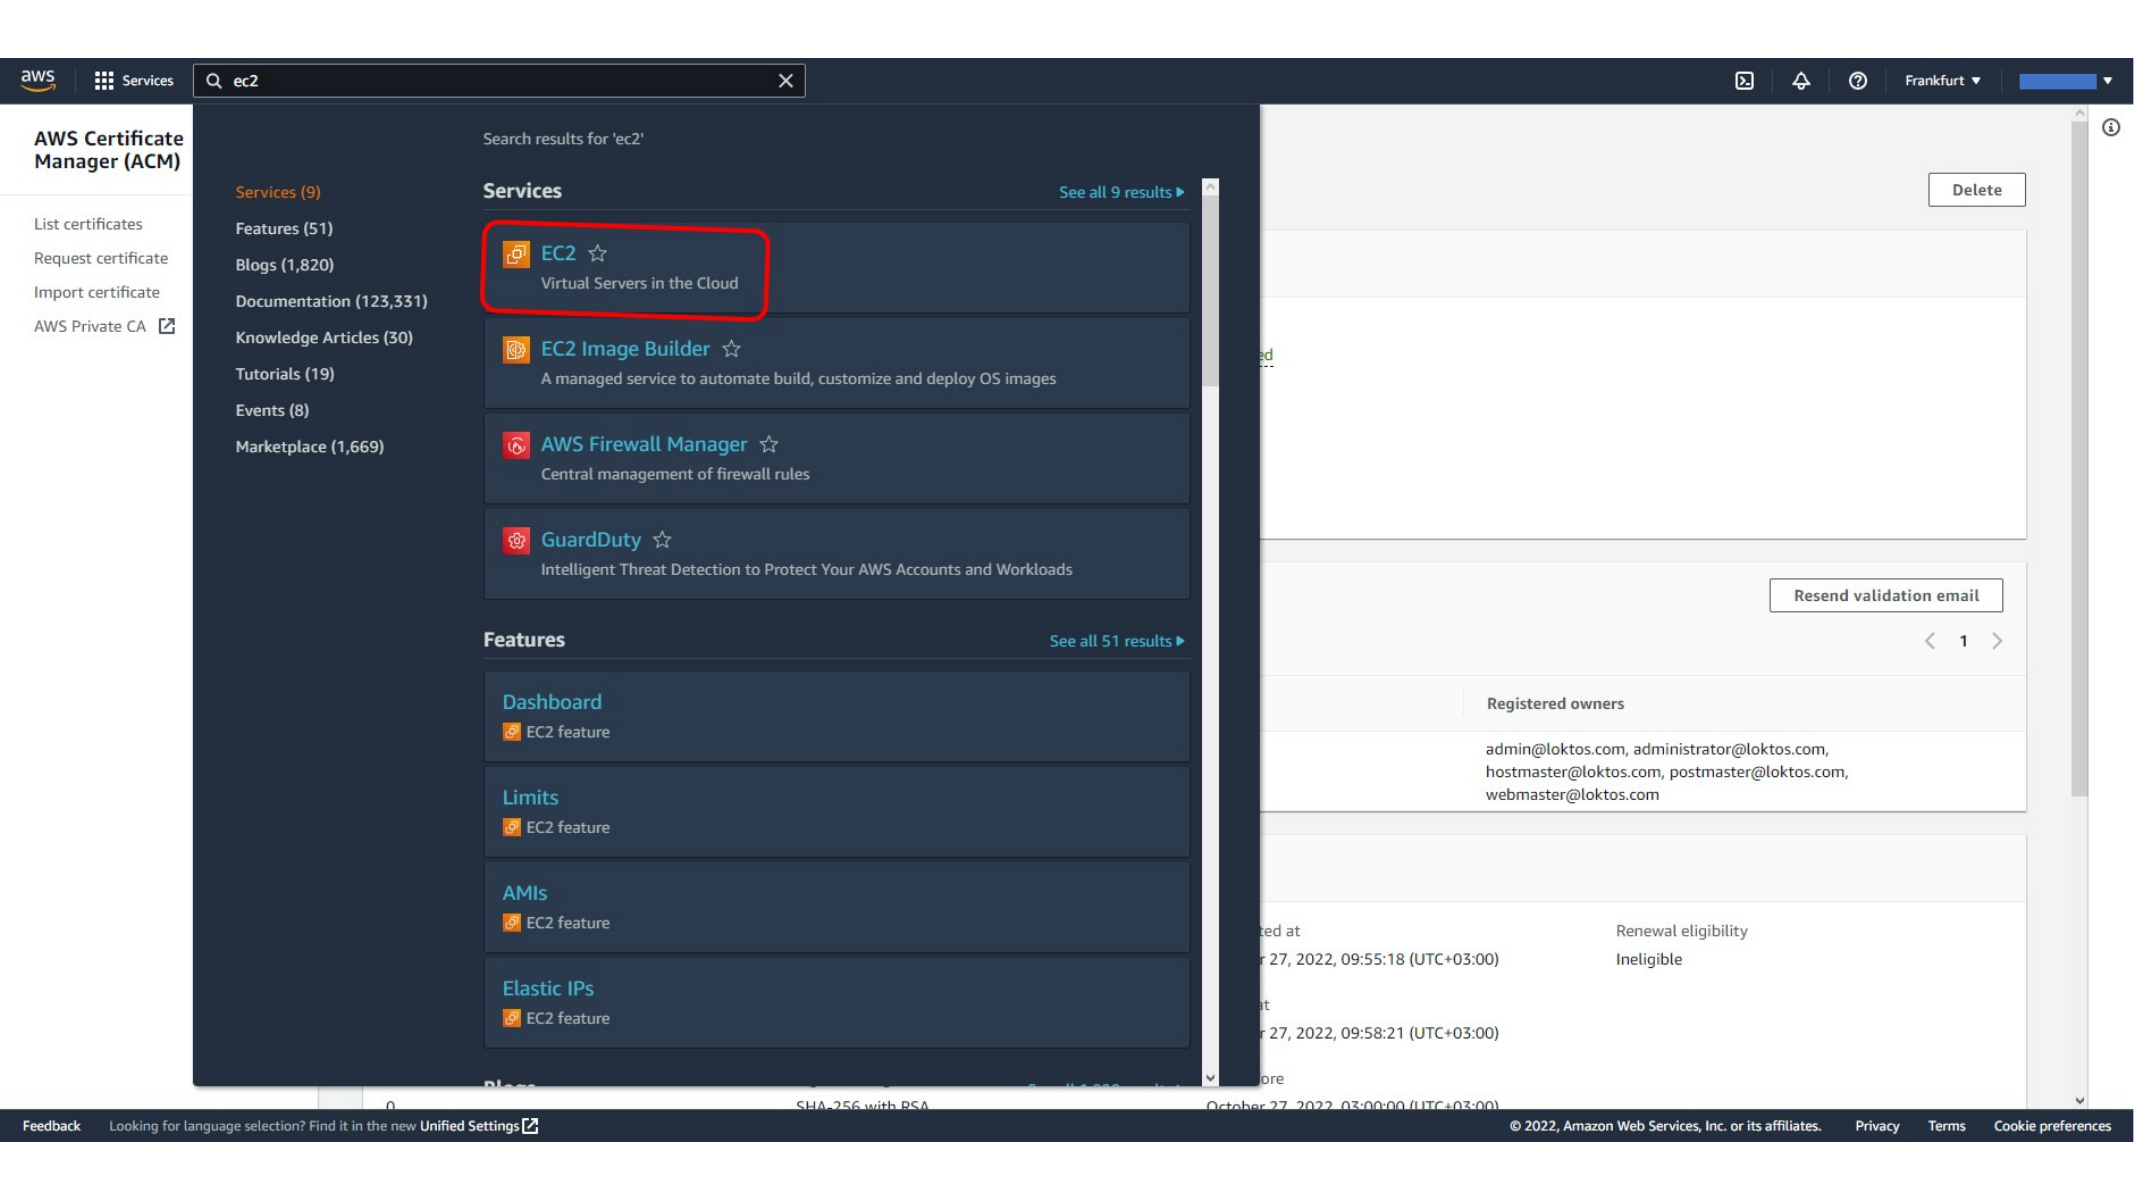The image size is (2134, 1200).
Task: Click search results scrollbar down arrow
Action: 1210,1078
